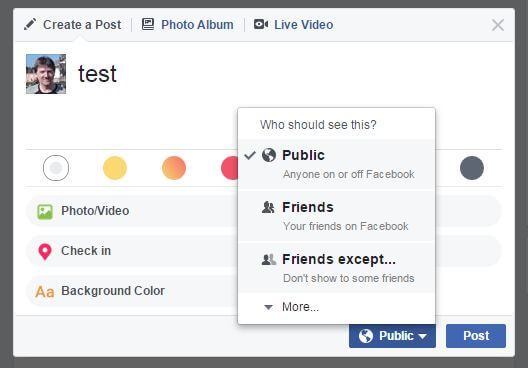Click the Friends except people icon
Image resolution: width=528 pixels, height=368 pixels.
point(269,259)
